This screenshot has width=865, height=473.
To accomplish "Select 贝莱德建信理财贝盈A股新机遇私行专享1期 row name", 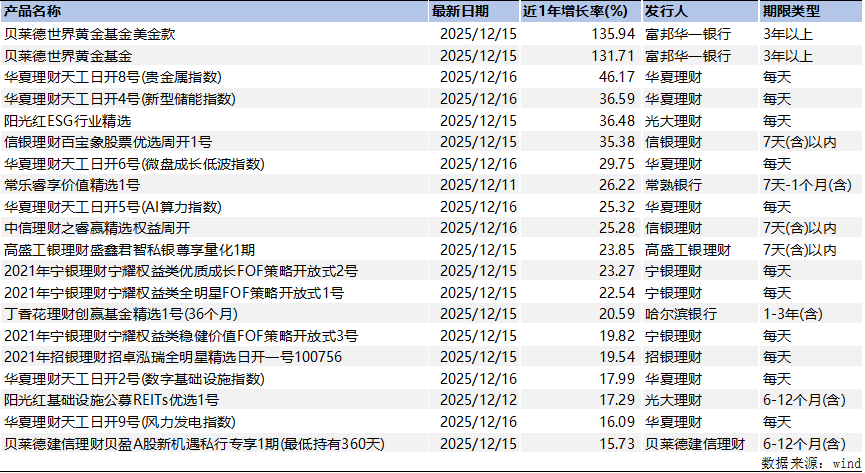I will tap(194, 444).
